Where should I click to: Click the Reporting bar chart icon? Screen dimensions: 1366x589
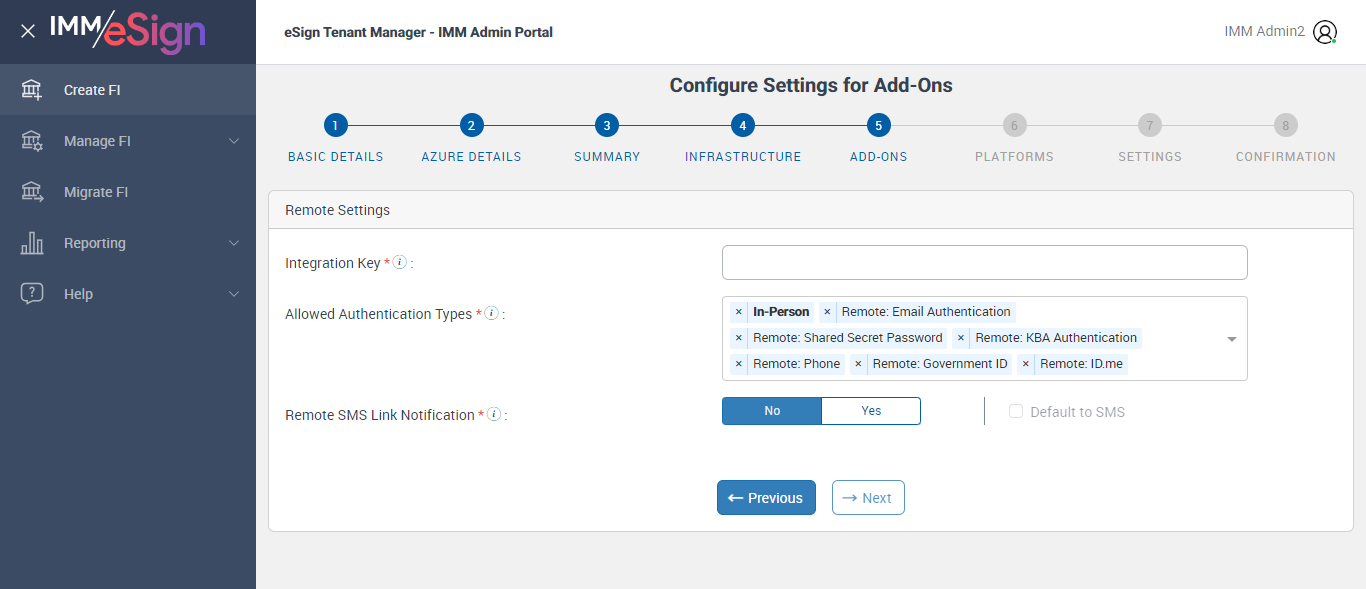pyautogui.click(x=32, y=243)
